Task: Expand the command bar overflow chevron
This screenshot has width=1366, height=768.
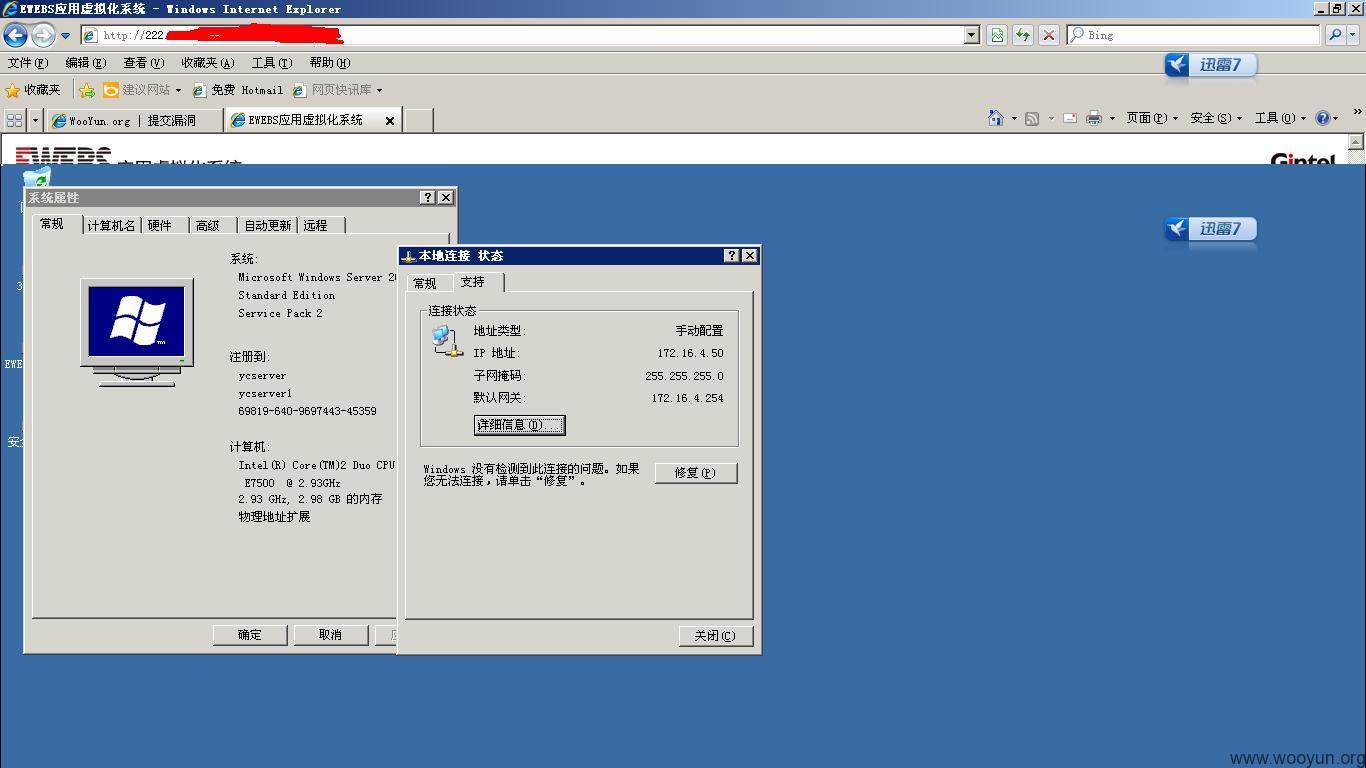Action: tap(1357, 112)
